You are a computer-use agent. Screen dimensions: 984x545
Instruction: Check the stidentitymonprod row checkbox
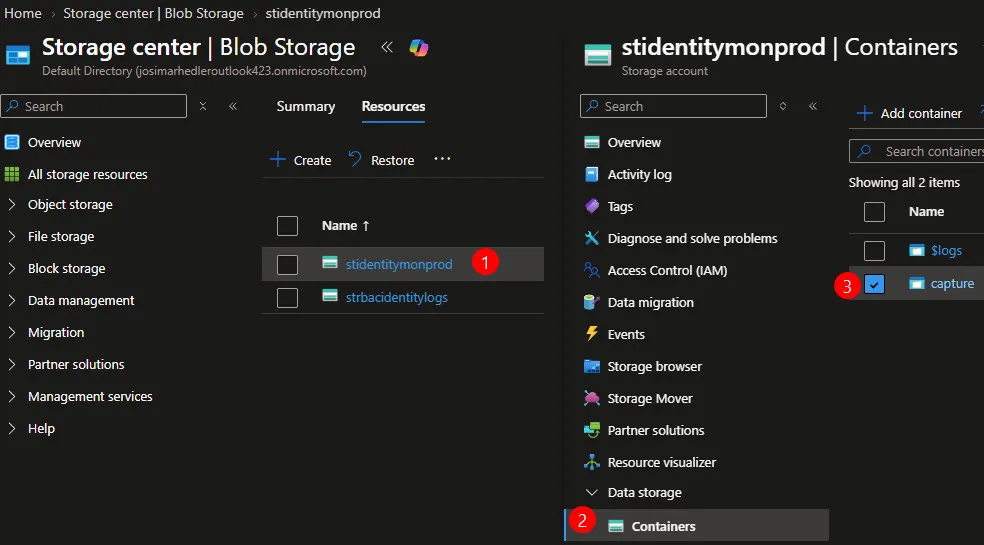[287, 265]
